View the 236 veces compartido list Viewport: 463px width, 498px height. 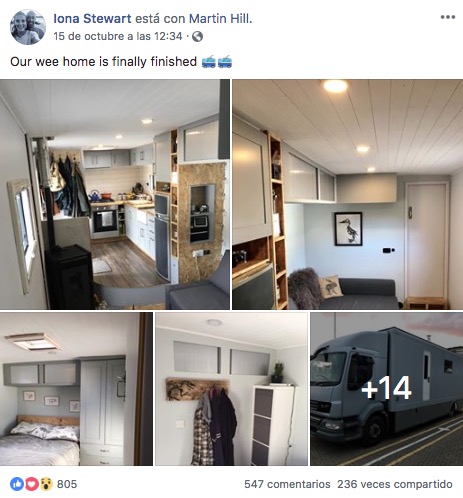tap(395, 484)
